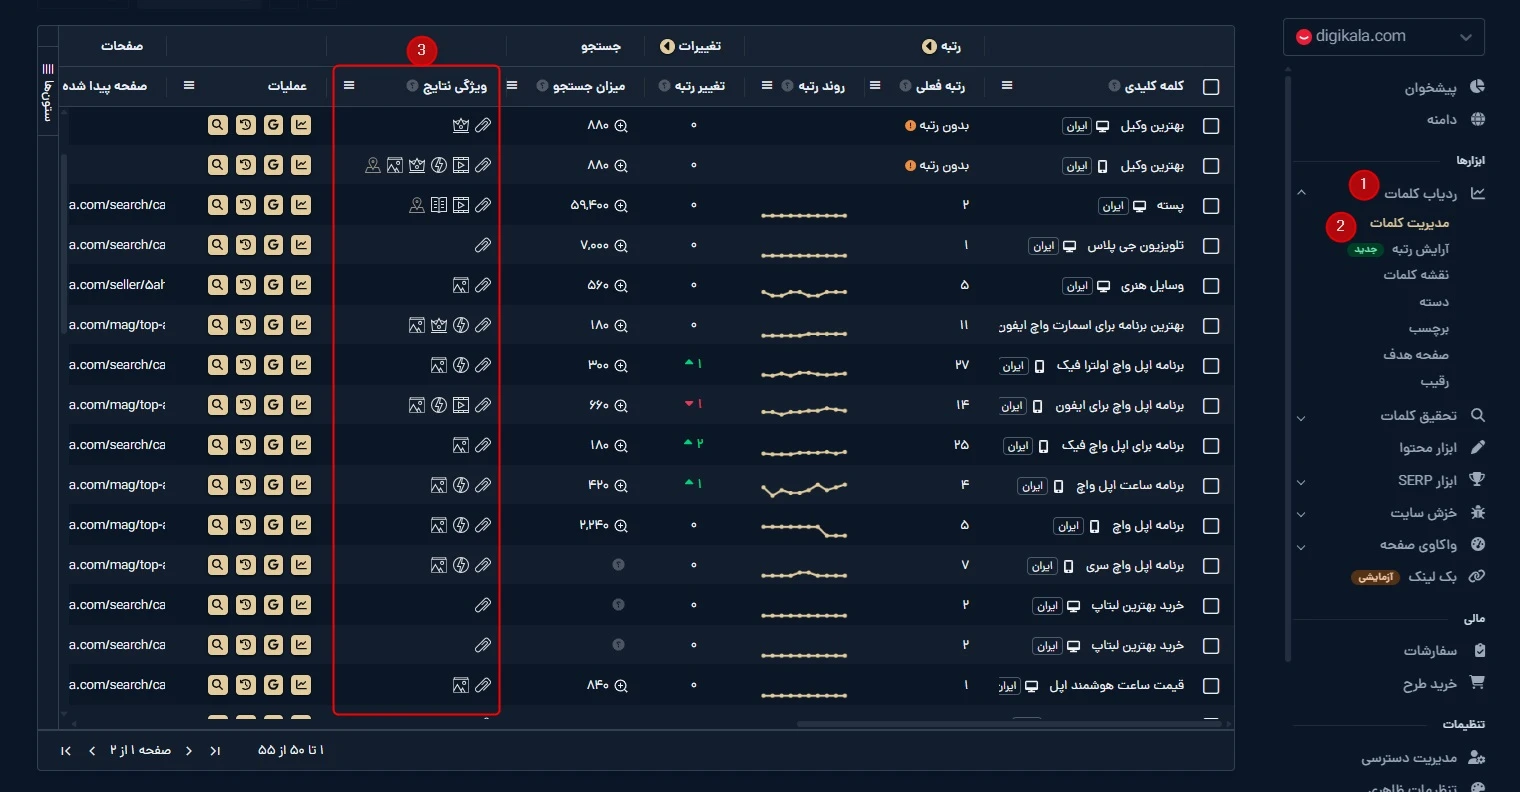Click magnifier action icon in وسایل هنری row
The width and height of the screenshot is (1520, 792).
pyautogui.click(x=217, y=285)
